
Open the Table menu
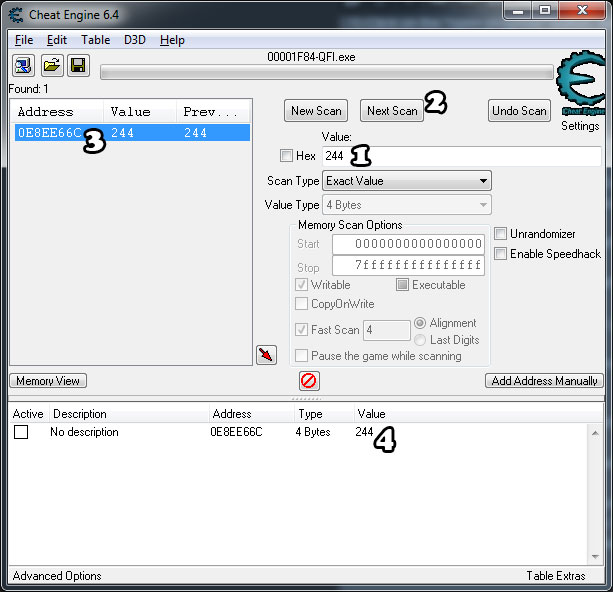coord(95,40)
